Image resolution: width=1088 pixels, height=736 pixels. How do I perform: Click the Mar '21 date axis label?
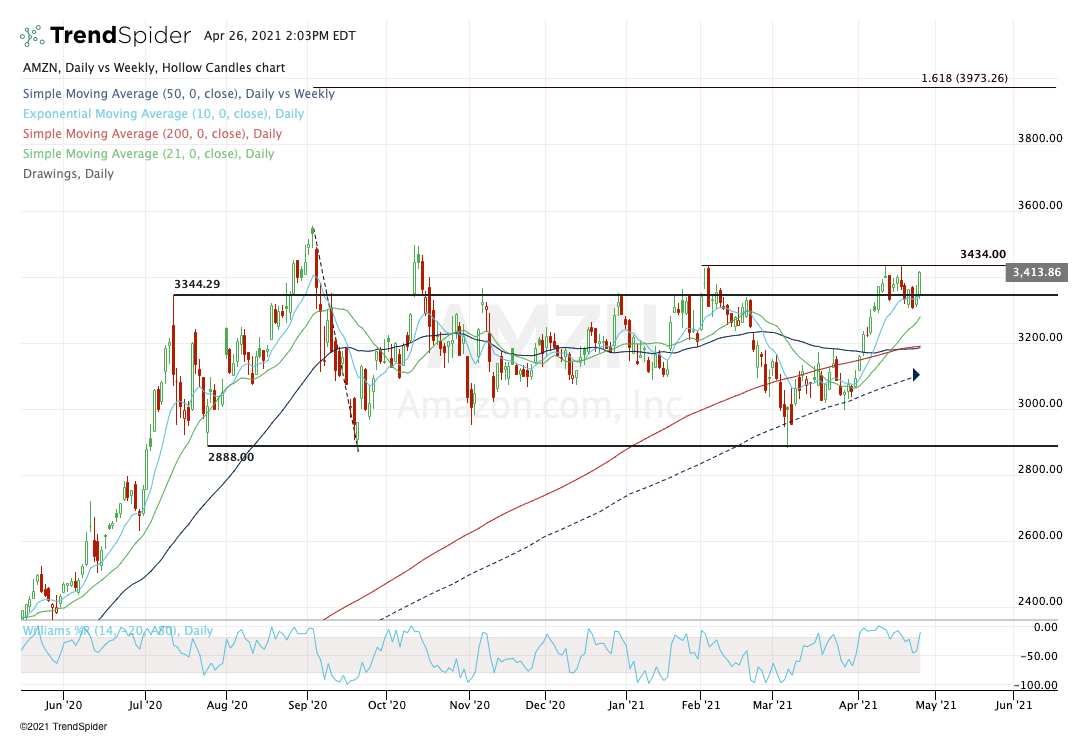coord(772,705)
